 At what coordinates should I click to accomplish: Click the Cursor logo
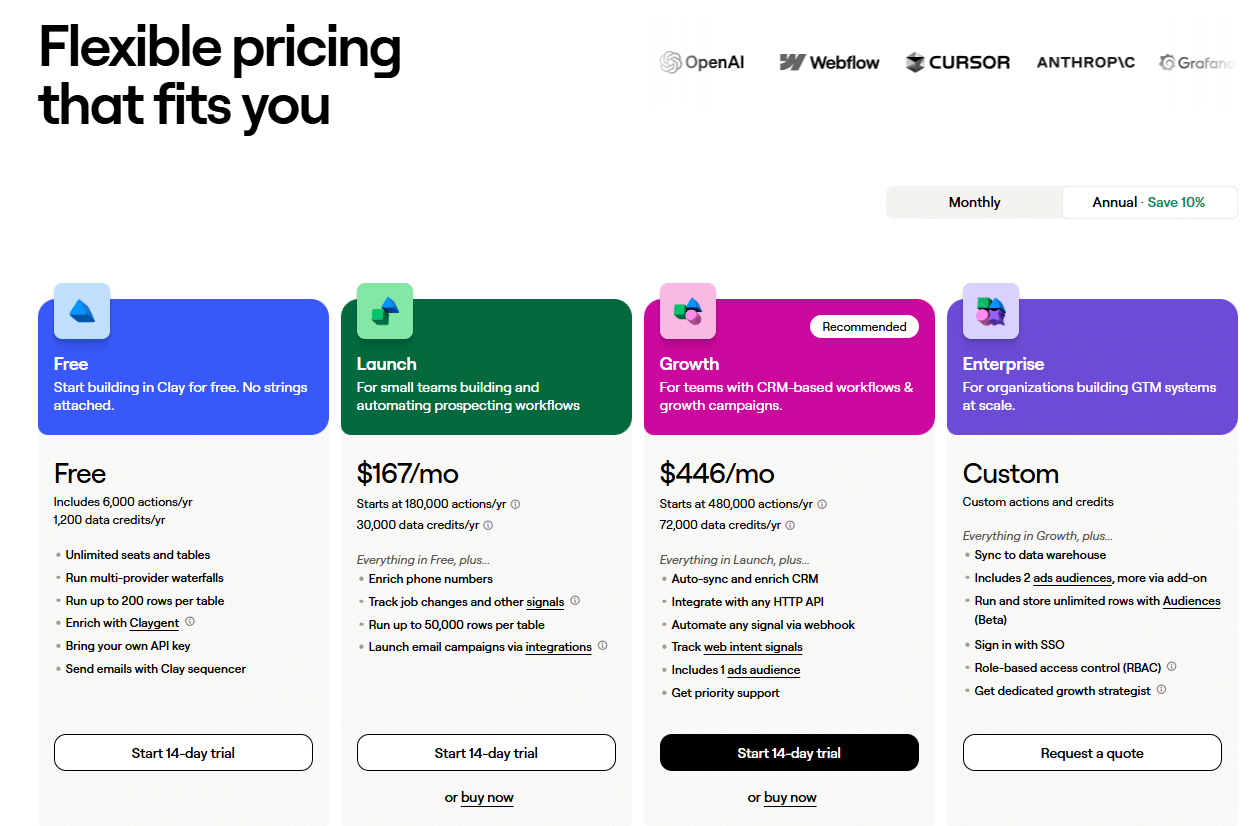pyautogui.click(x=957, y=62)
